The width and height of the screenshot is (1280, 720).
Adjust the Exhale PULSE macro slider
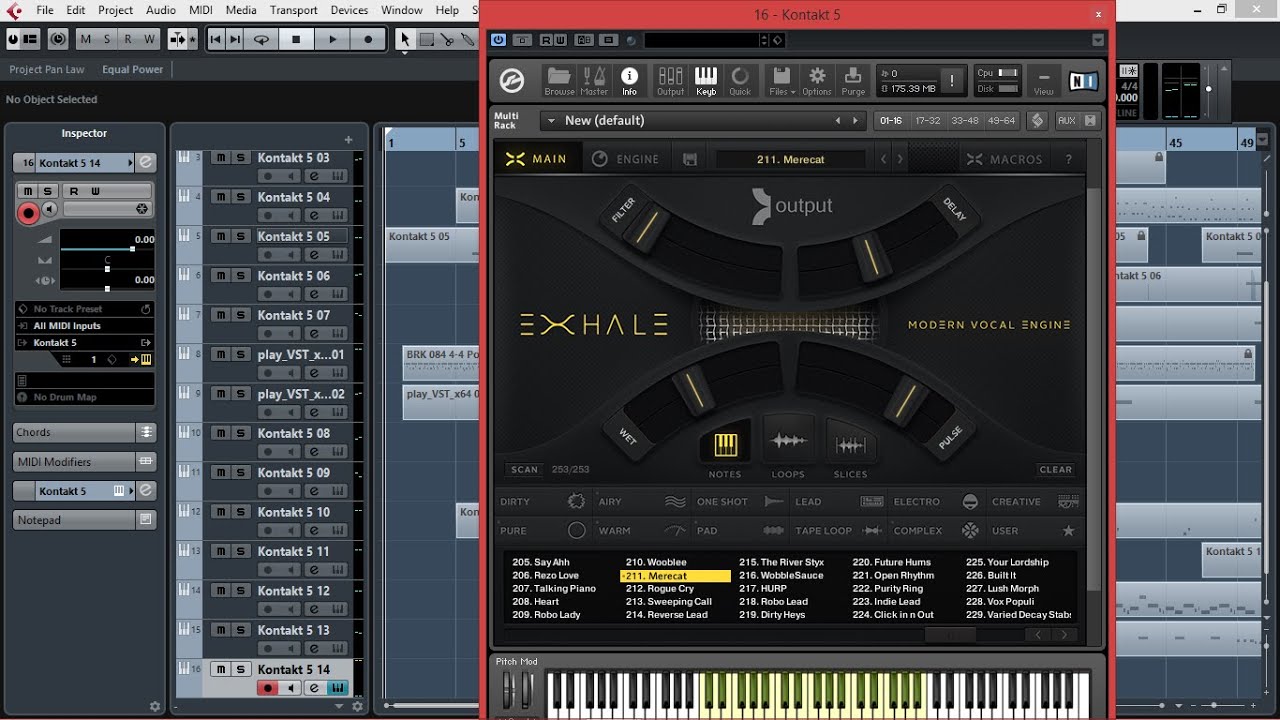(906, 400)
